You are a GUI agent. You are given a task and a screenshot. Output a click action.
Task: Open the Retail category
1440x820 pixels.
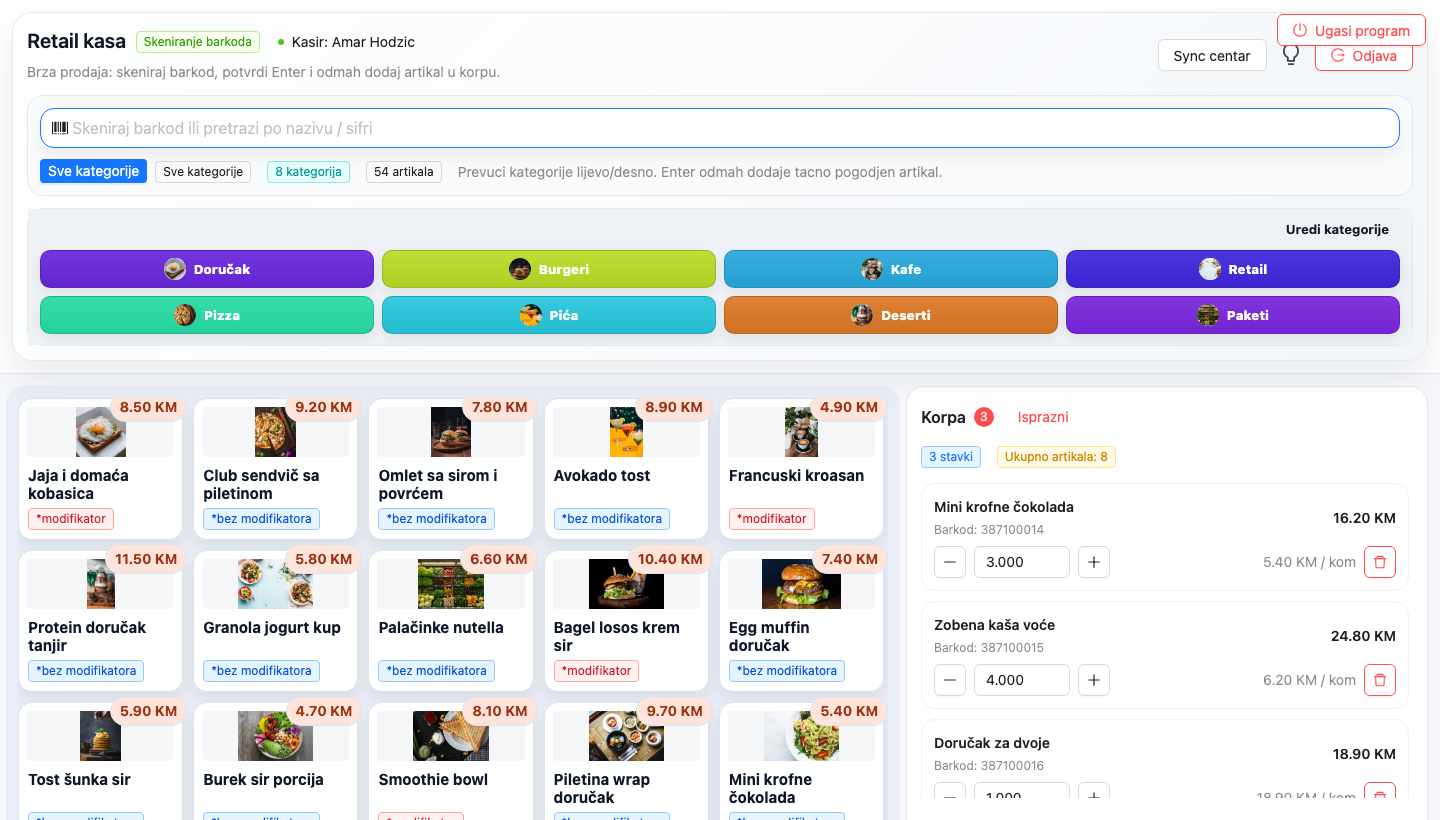click(x=1233, y=269)
